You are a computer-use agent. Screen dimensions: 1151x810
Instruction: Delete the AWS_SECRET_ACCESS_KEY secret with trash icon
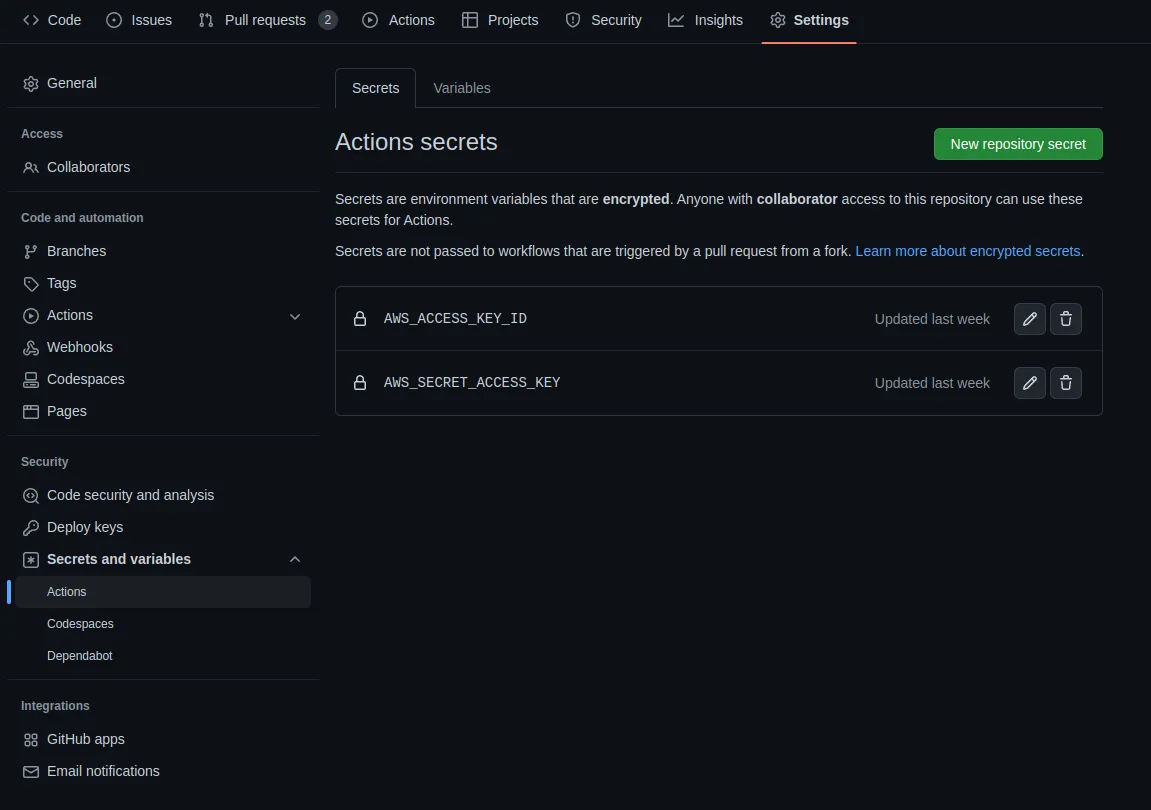[1066, 383]
